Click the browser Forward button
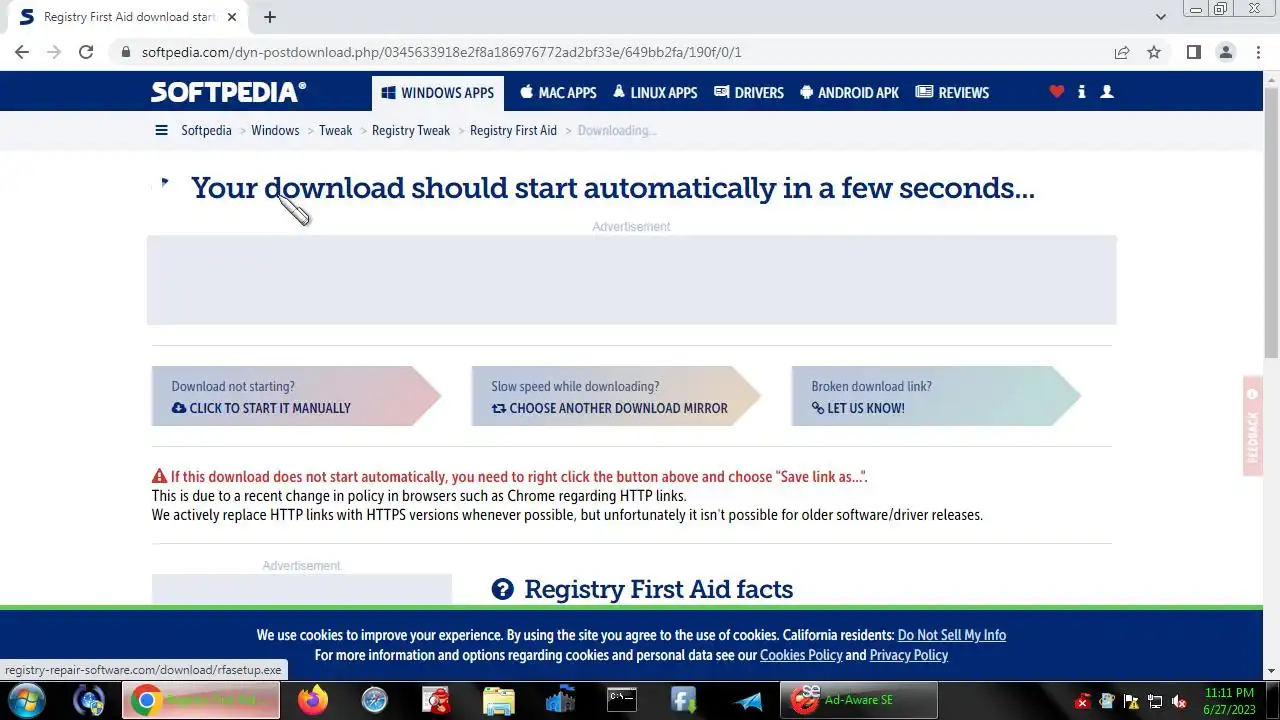The width and height of the screenshot is (1280, 720). pos(54,52)
